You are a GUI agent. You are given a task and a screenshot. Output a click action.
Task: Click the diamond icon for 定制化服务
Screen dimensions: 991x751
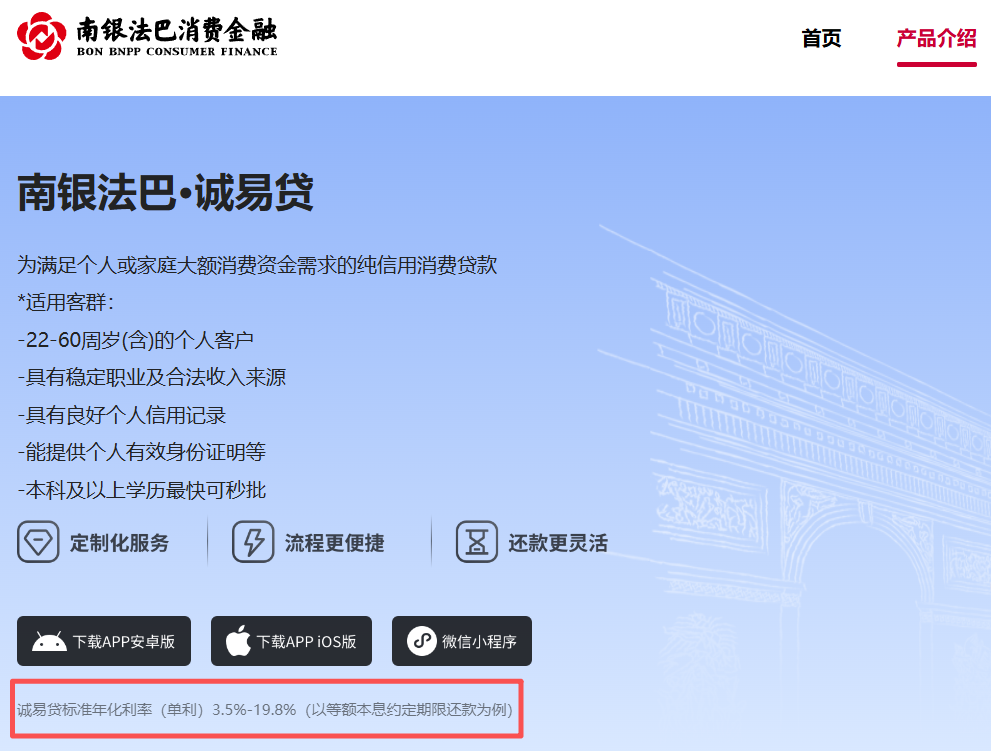point(38,542)
